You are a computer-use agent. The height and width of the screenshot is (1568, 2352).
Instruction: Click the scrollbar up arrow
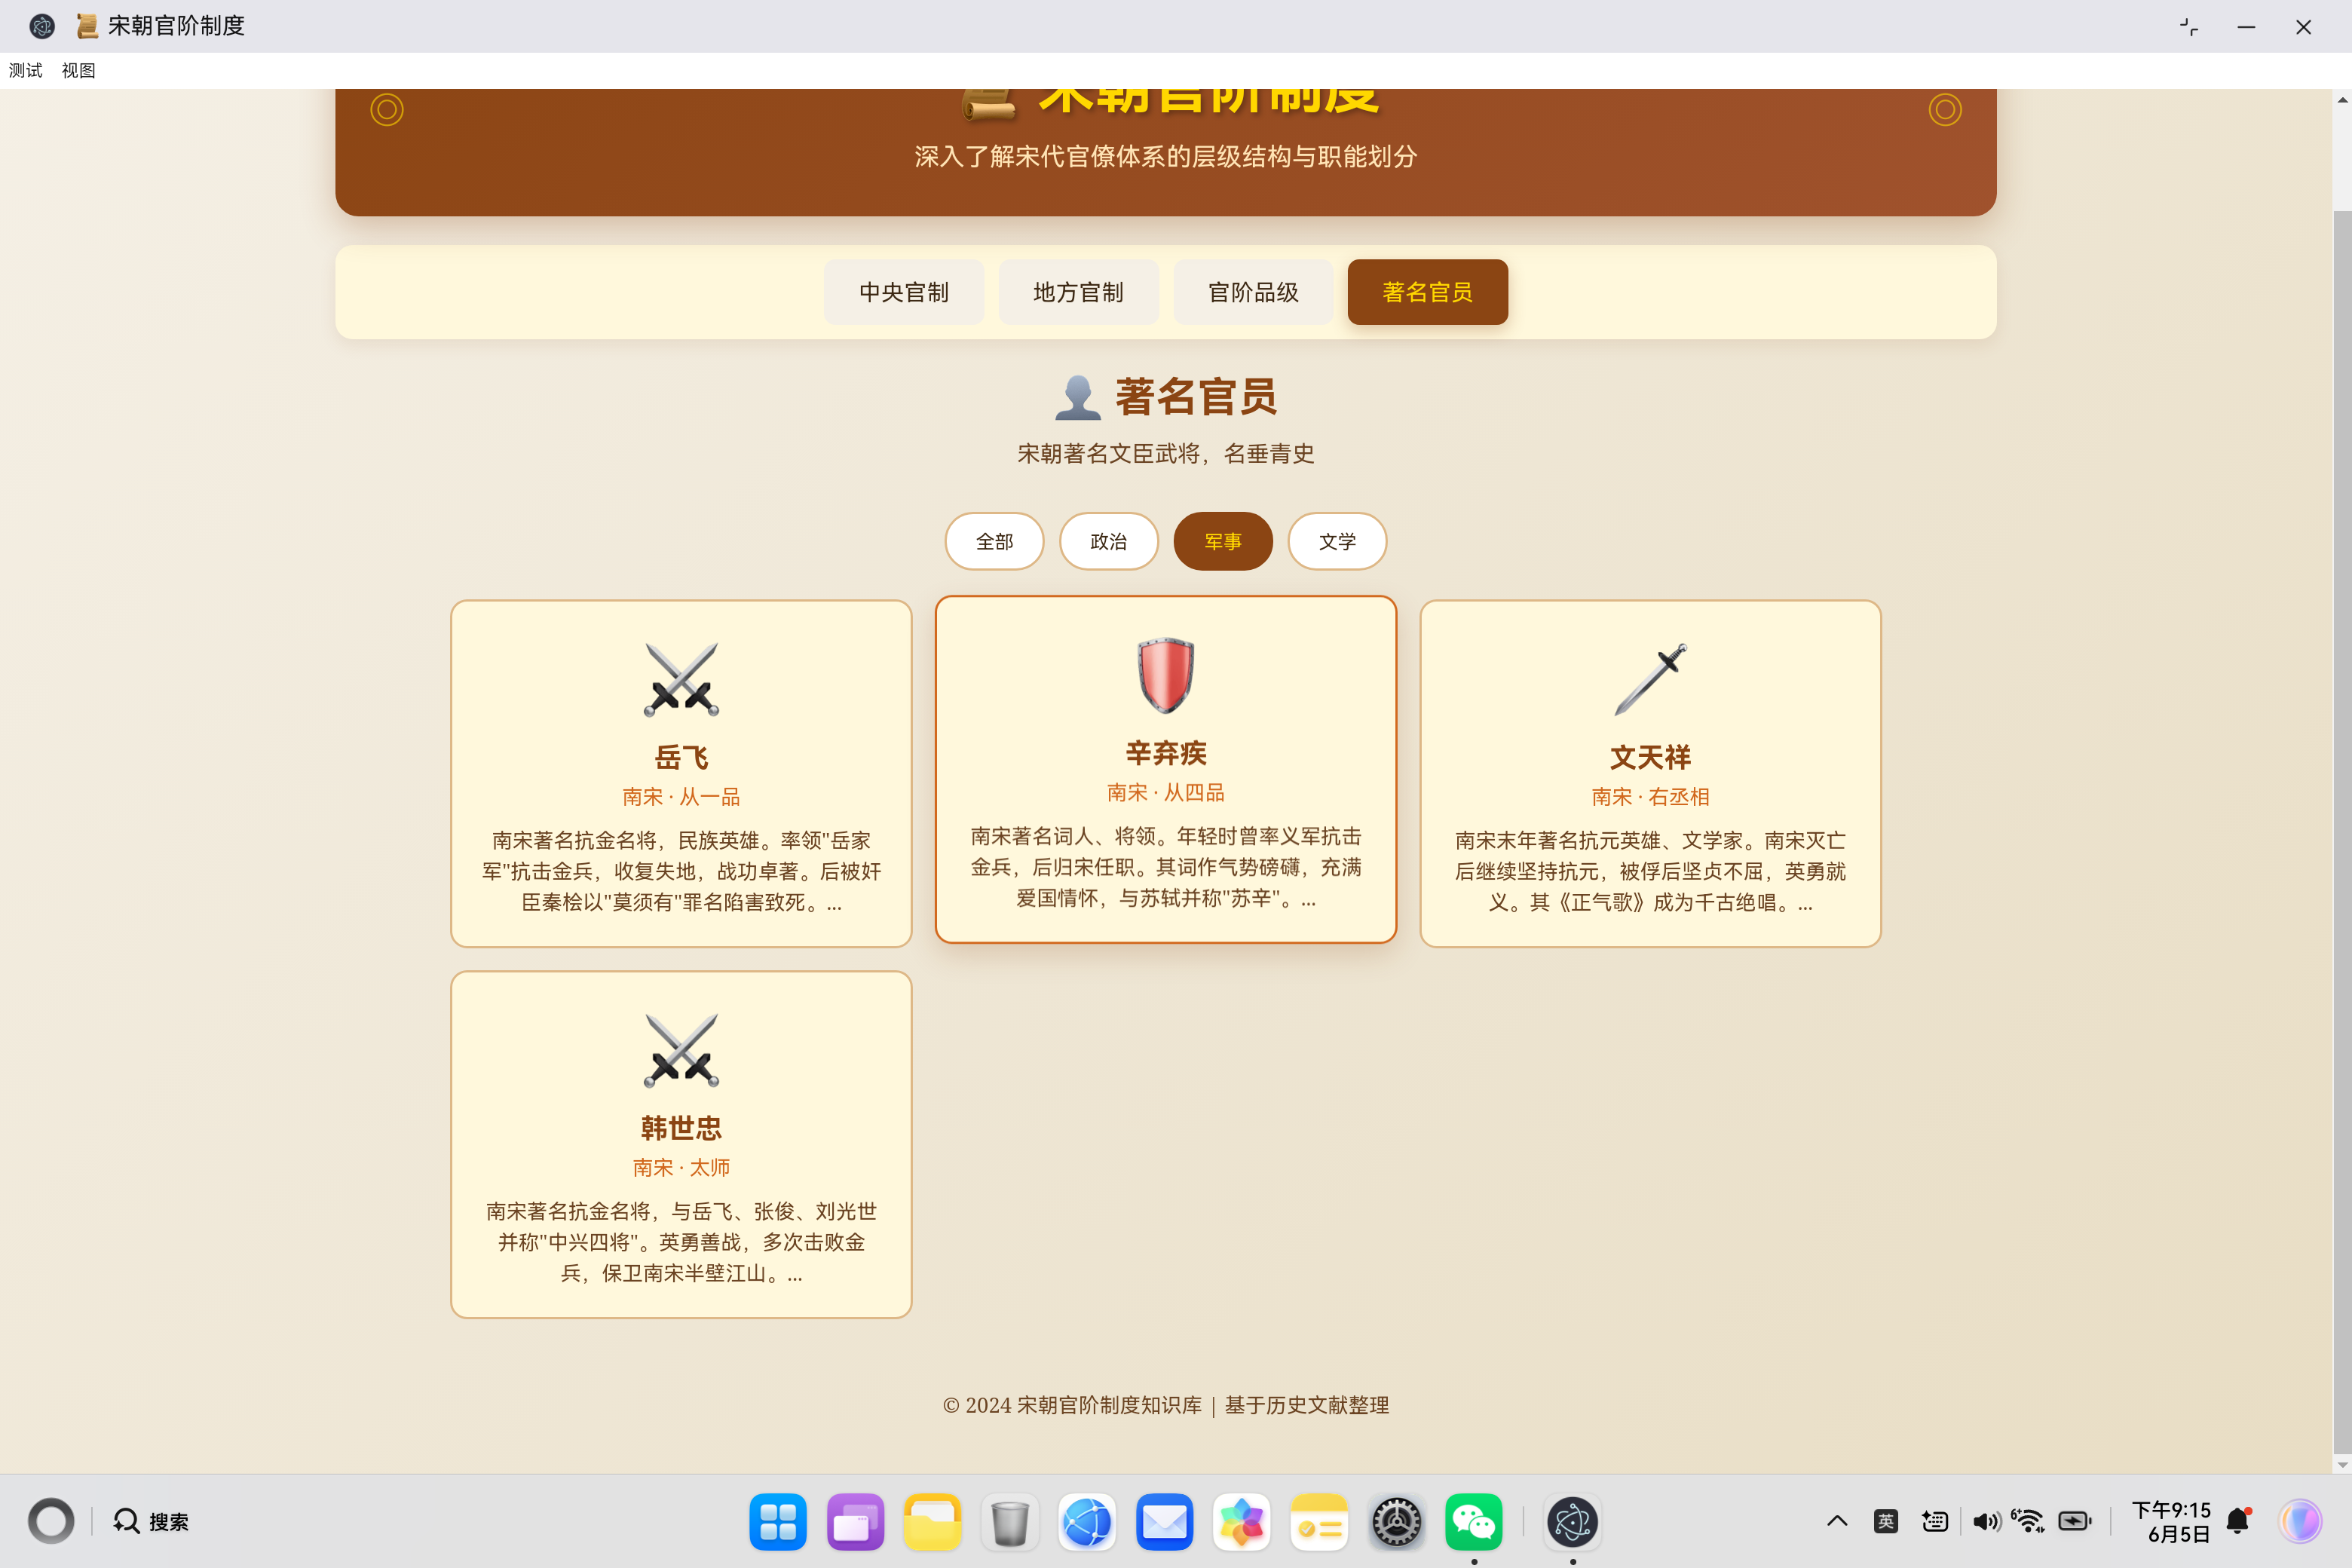(2342, 100)
